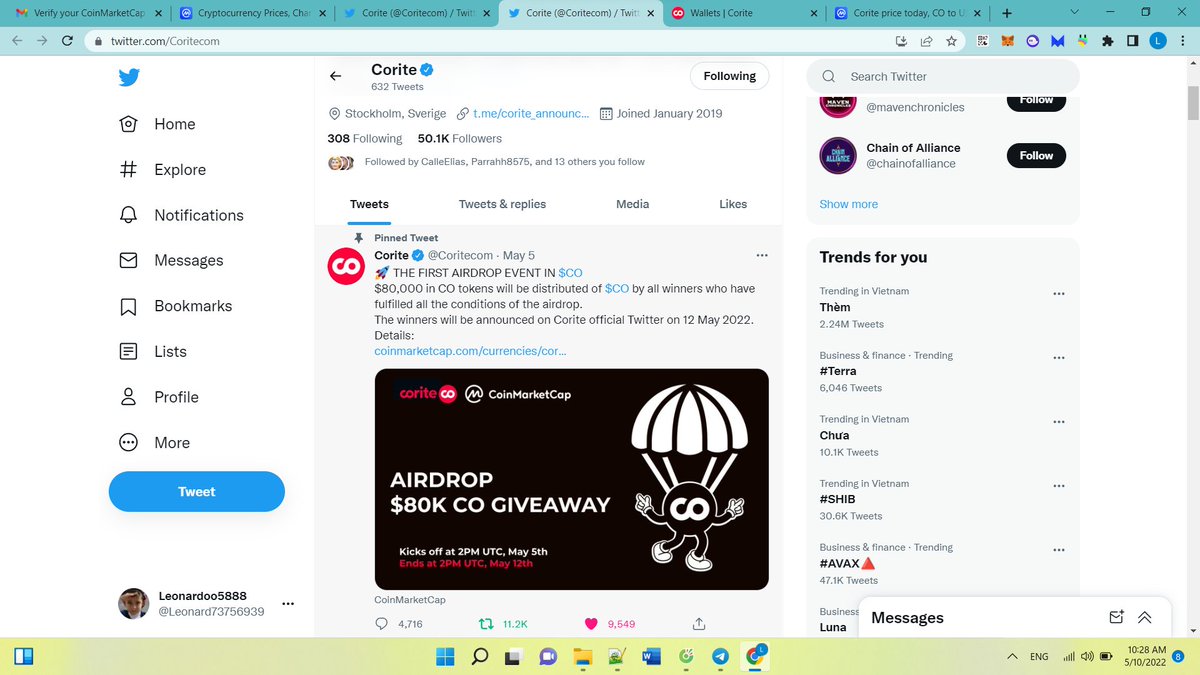Open the airdrop $80K giveaway image
1200x675 pixels.
[571, 479]
